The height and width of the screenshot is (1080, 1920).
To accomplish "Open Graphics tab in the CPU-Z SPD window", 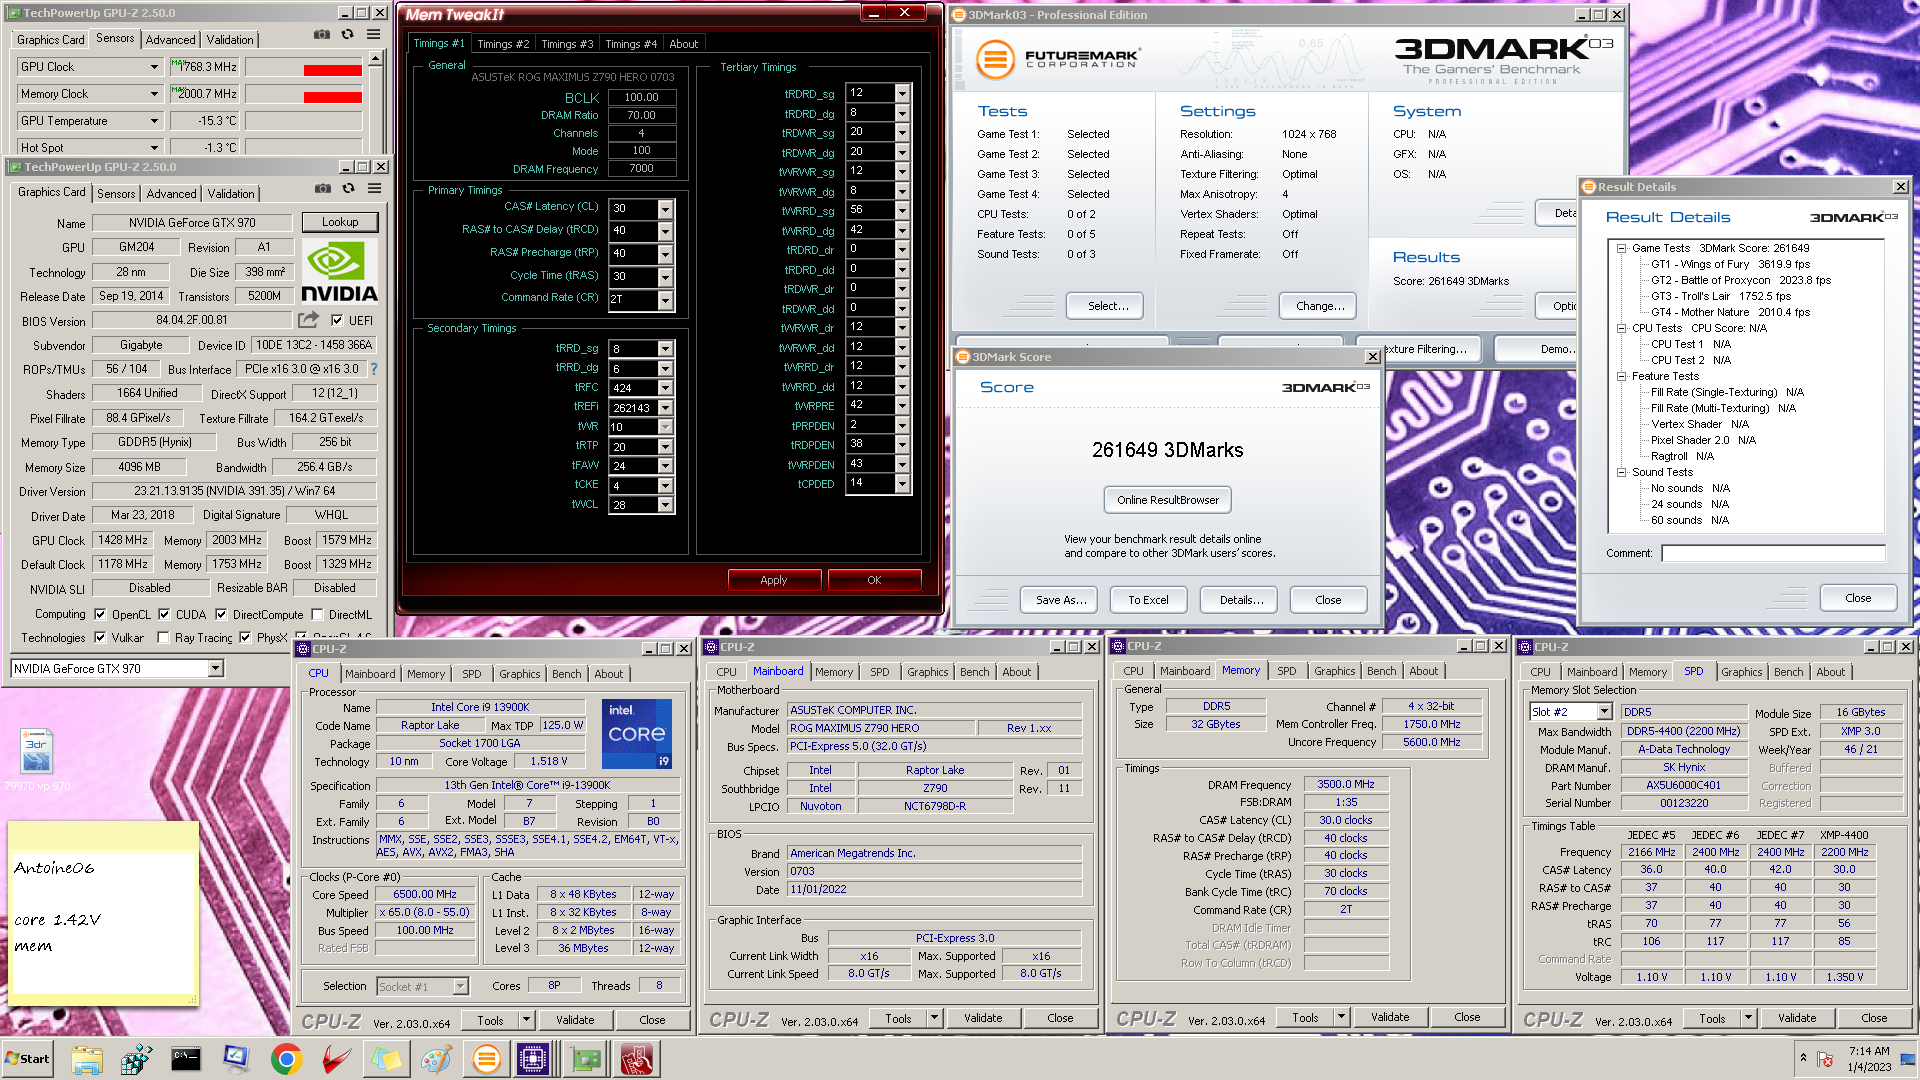I will coord(1741,672).
